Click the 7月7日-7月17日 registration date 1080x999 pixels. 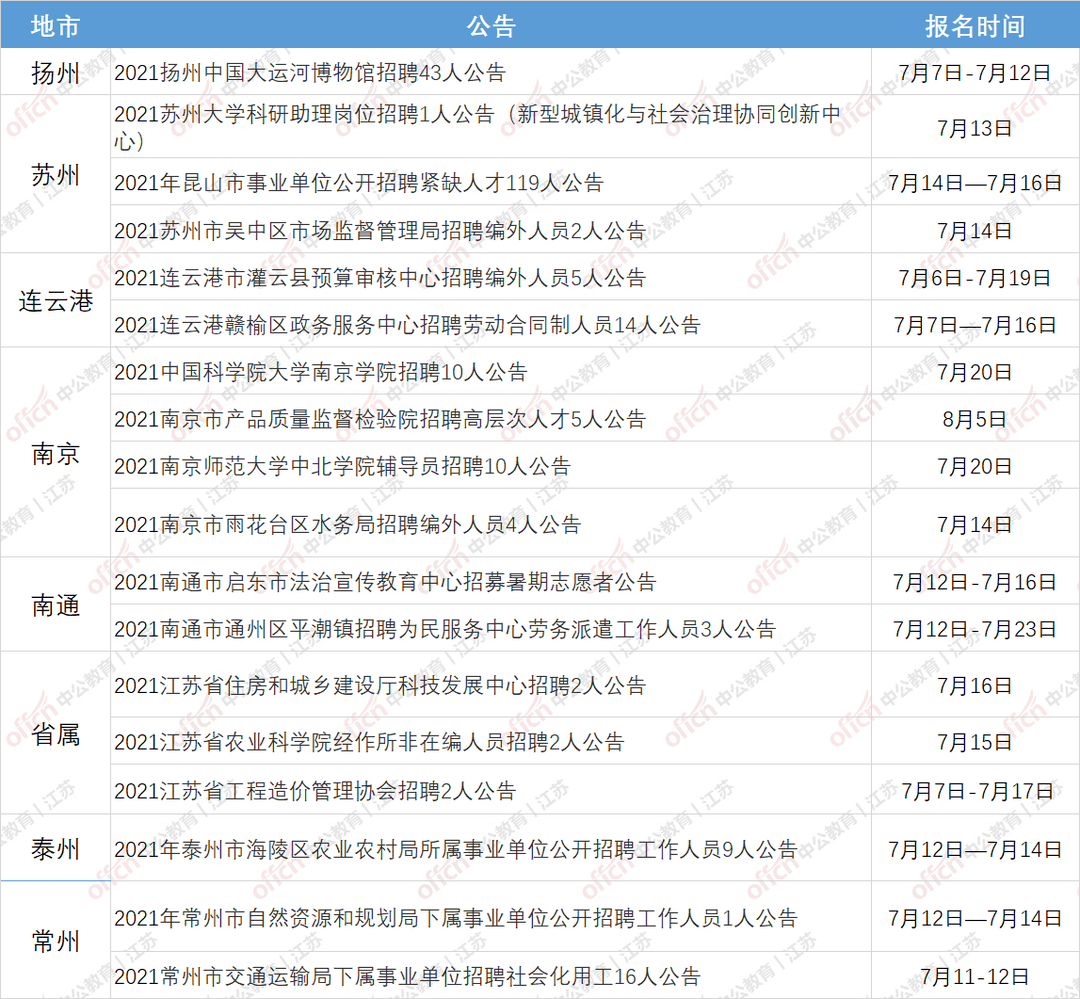point(977,791)
